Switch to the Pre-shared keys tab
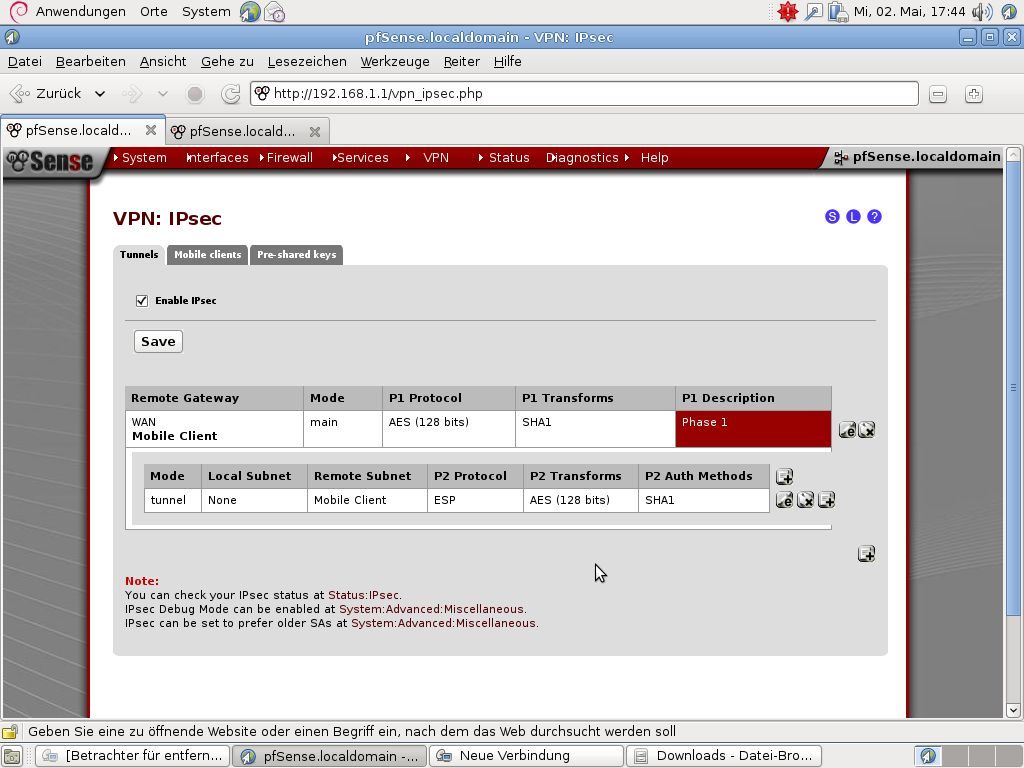Screen dimensions: 1024x768 [296, 255]
